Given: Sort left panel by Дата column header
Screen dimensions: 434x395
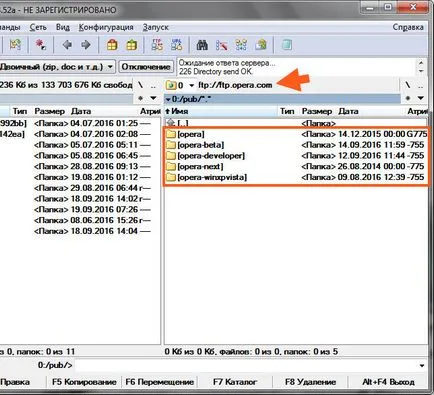Looking at the screenshot, I should (x=103, y=111).
